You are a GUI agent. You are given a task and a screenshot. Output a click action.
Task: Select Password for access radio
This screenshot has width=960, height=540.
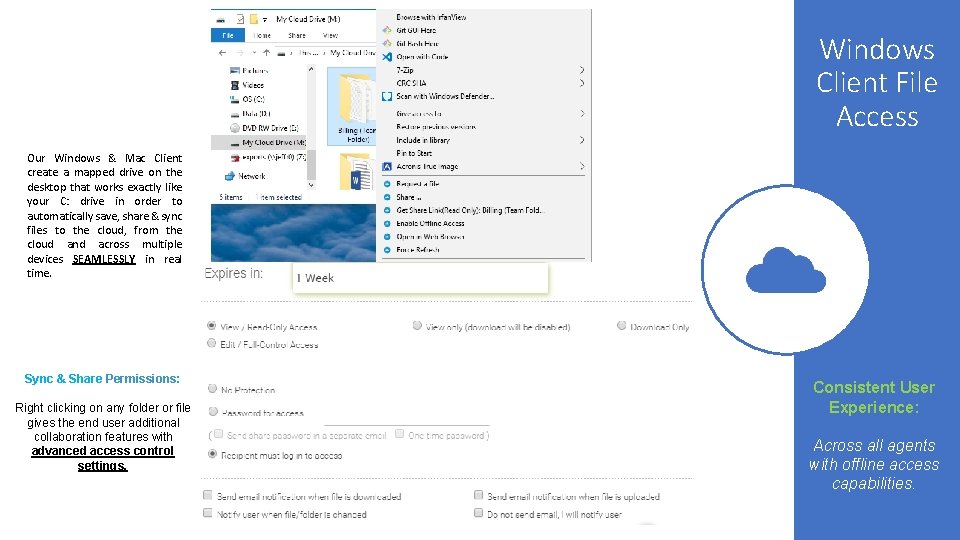point(213,411)
